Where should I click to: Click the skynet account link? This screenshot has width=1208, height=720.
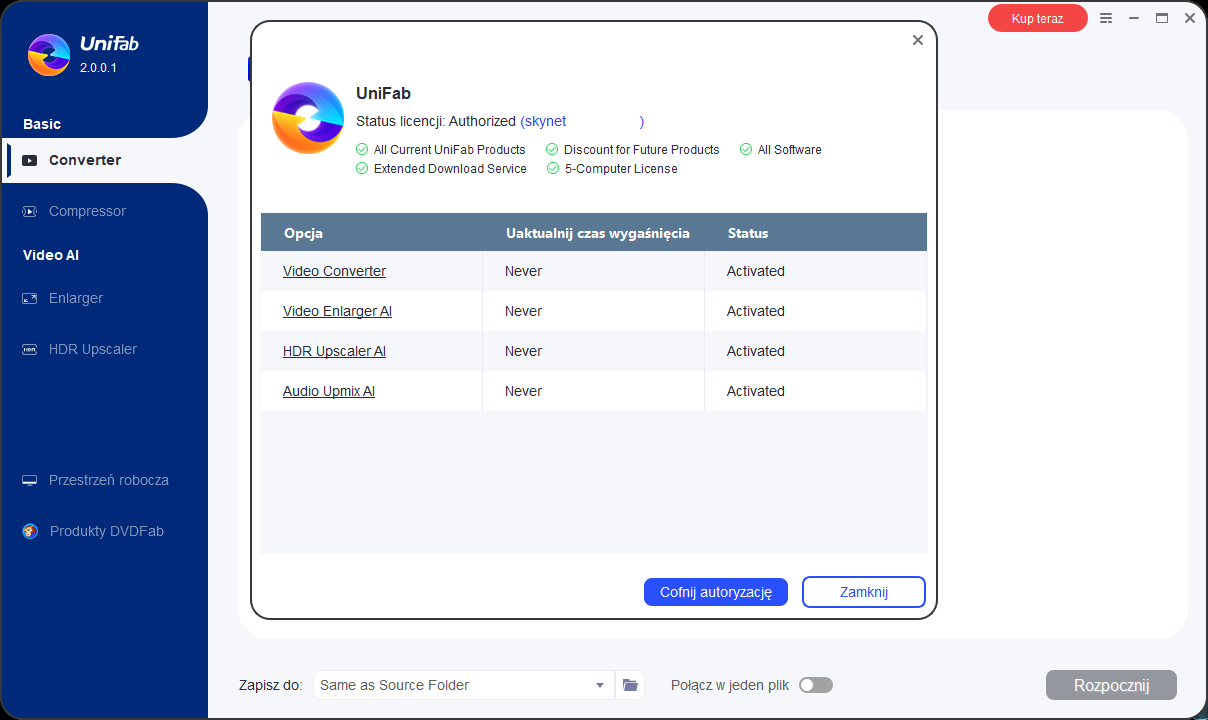[582, 121]
